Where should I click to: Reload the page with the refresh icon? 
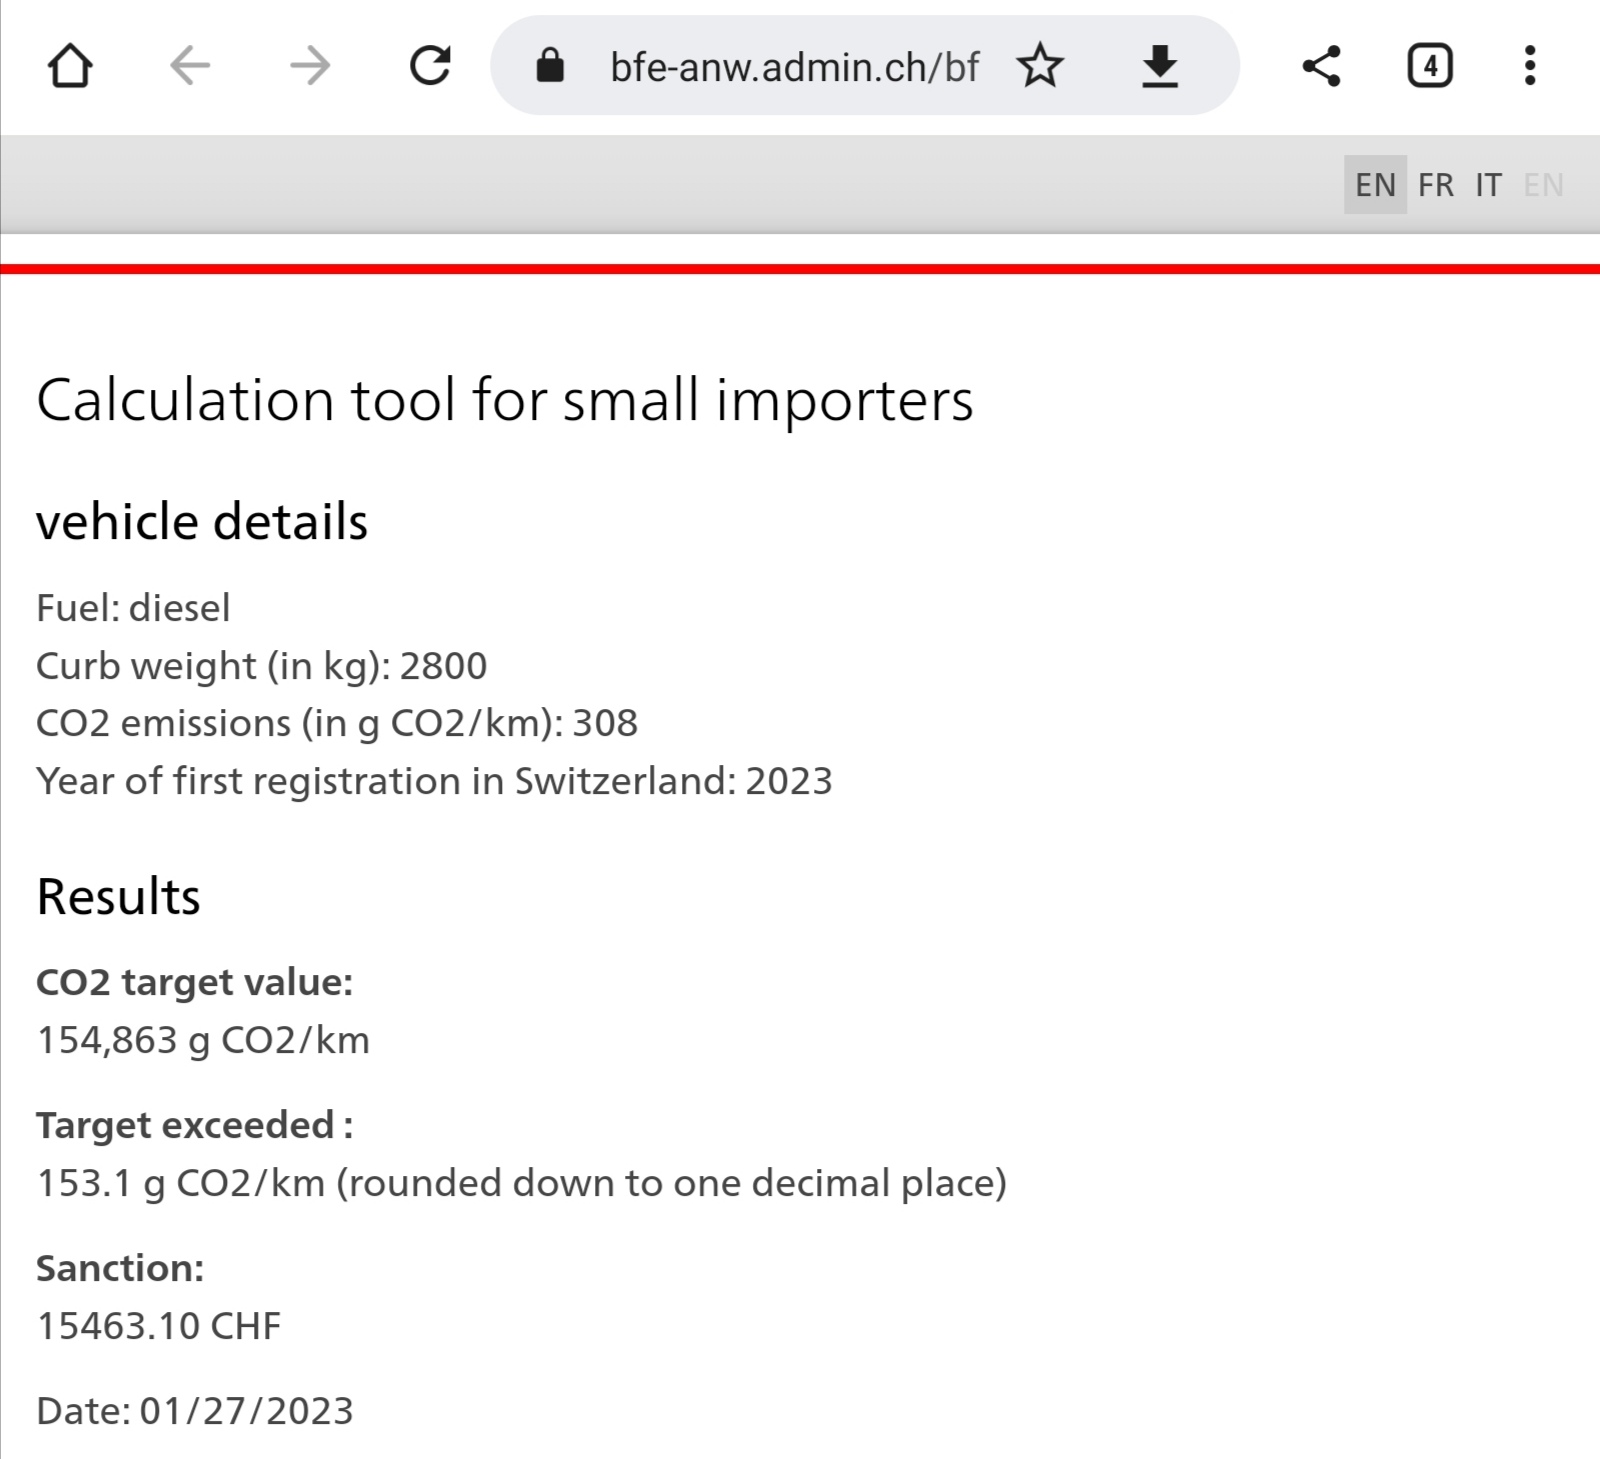pyautogui.click(x=430, y=66)
